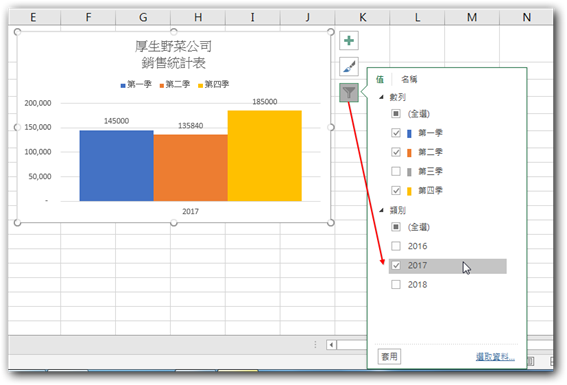The height and width of the screenshot is (385, 567).
Task: Select column header J
Action: tap(308, 17)
